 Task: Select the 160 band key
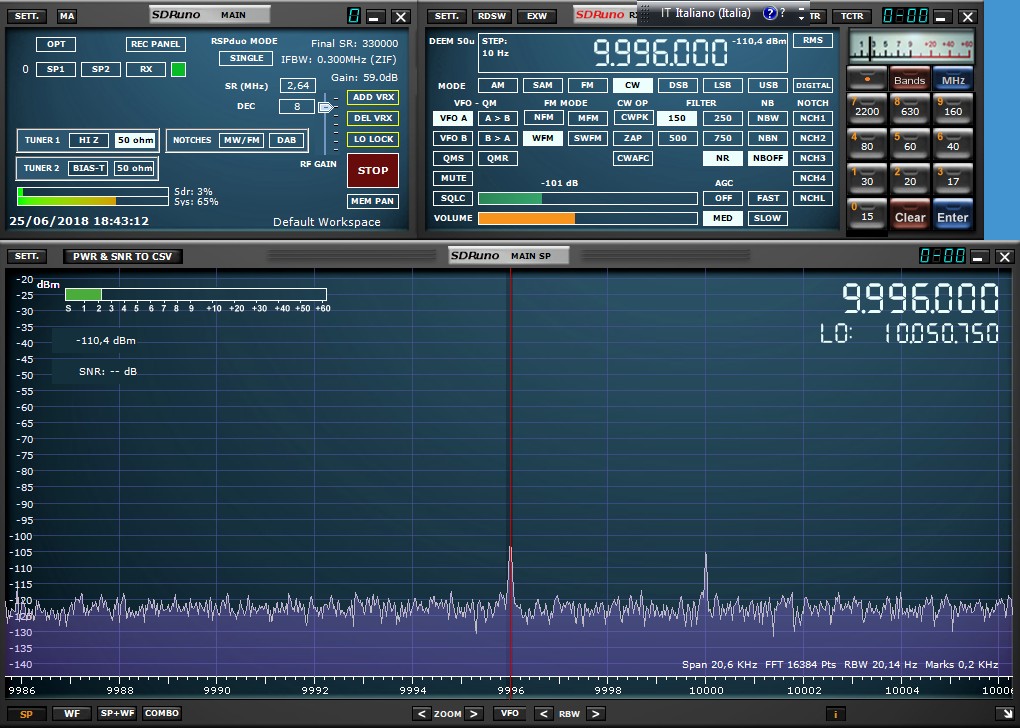952,111
